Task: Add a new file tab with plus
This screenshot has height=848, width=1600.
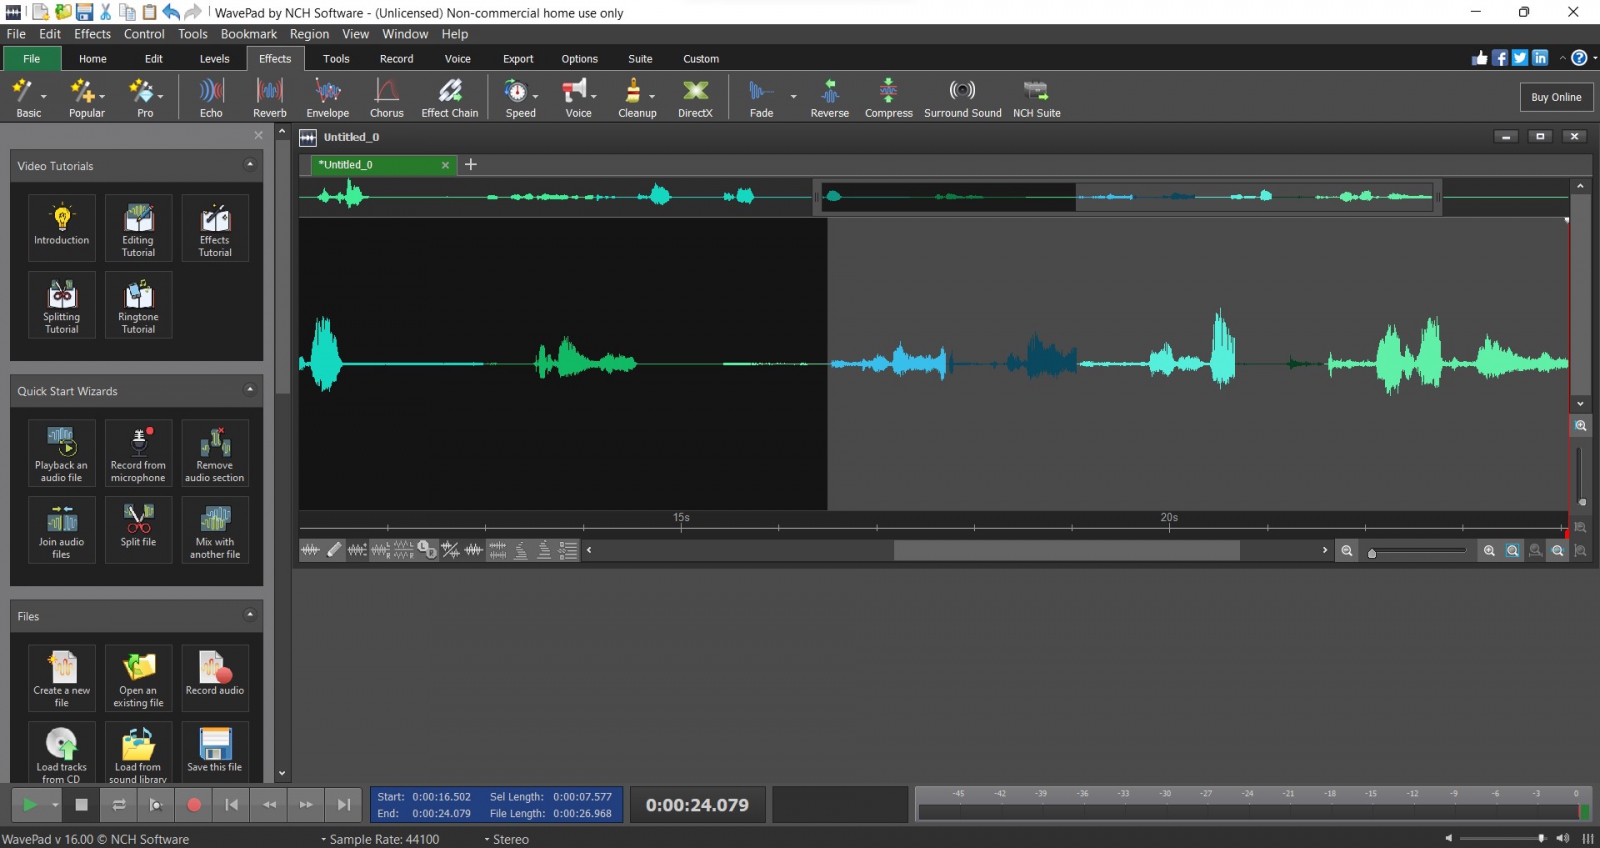Action: (471, 165)
